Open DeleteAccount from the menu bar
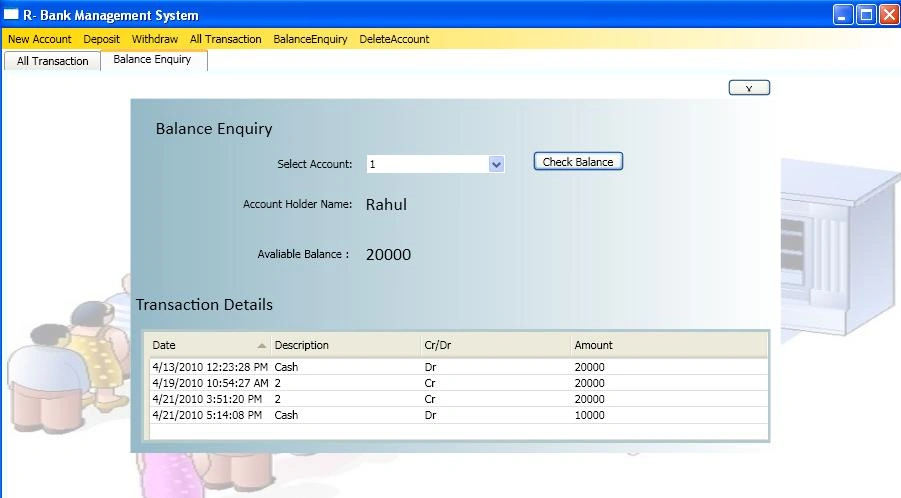Image resolution: width=901 pixels, height=498 pixels. coord(394,39)
